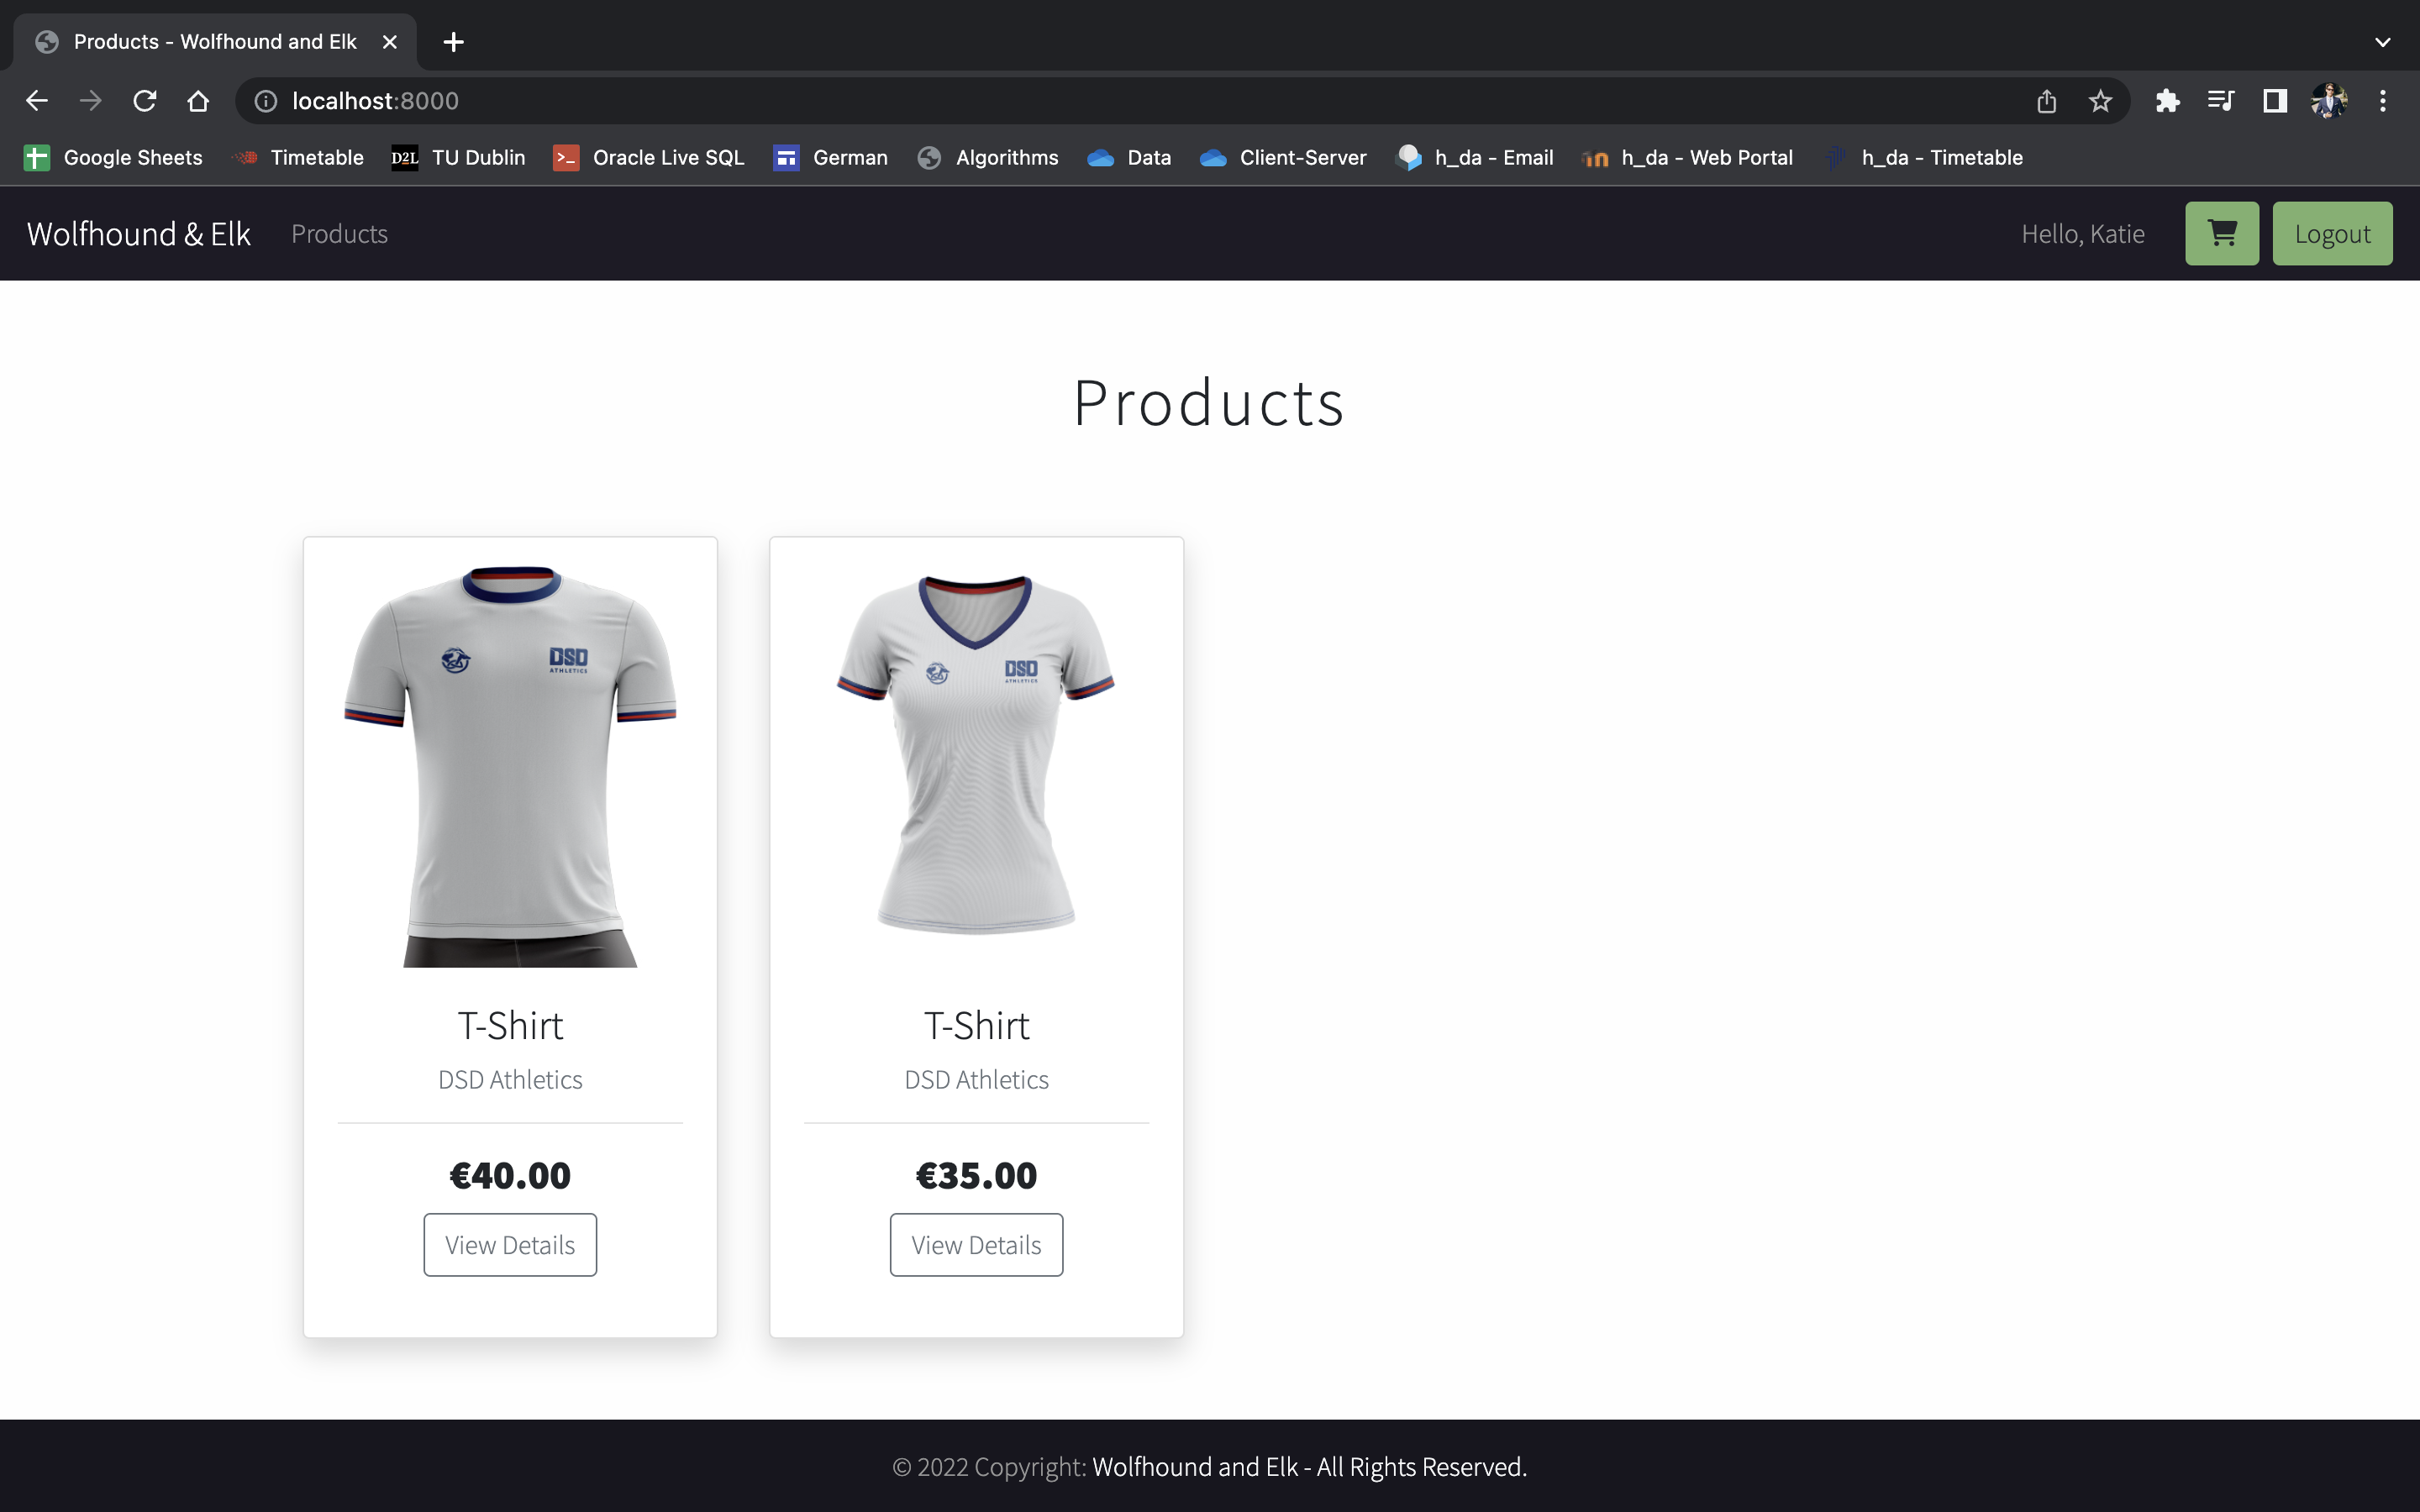
Task: Open a new browser tab
Action: pos(453,42)
